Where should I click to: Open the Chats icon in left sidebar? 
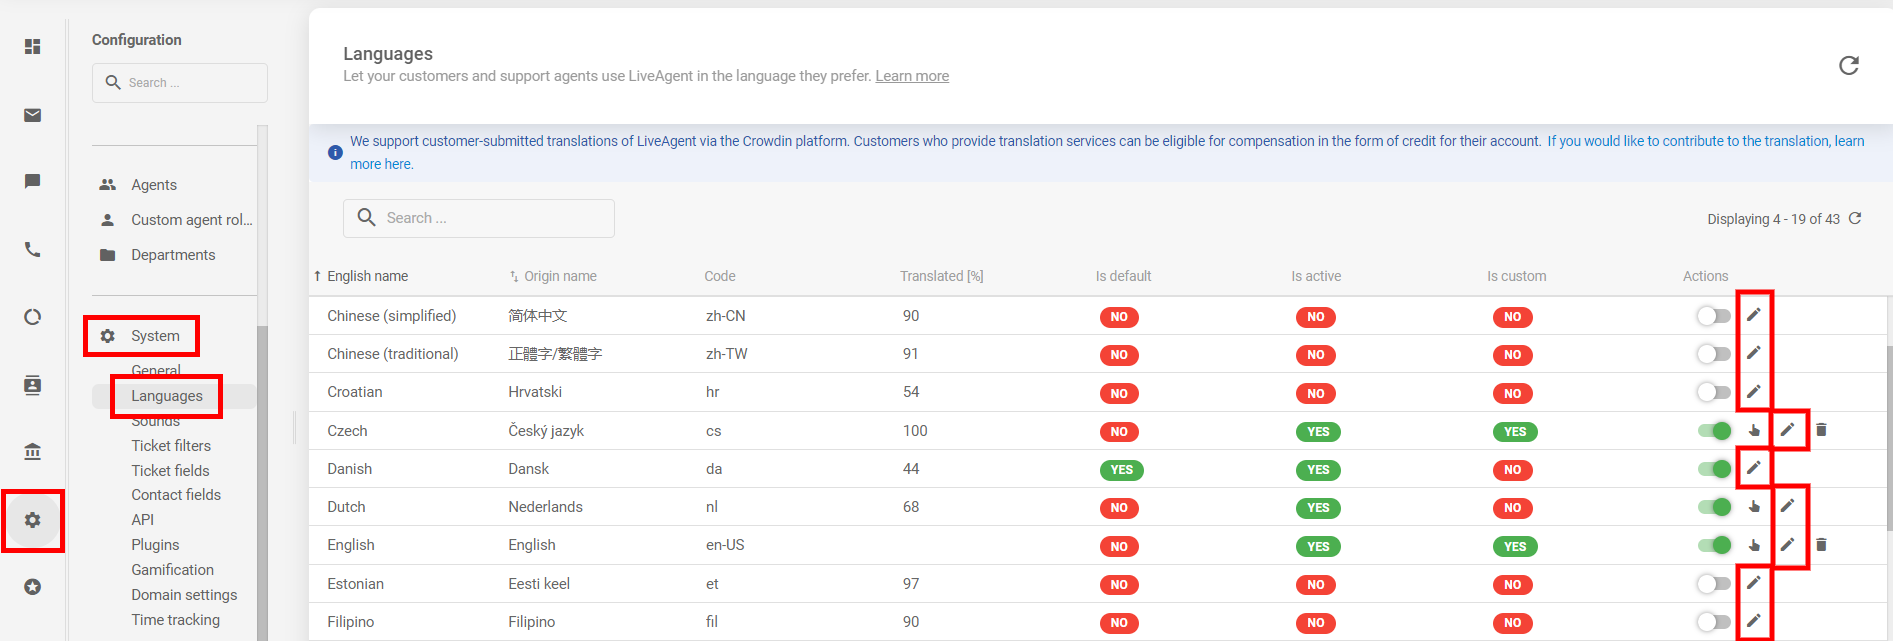pyautogui.click(x=33, y=181)
